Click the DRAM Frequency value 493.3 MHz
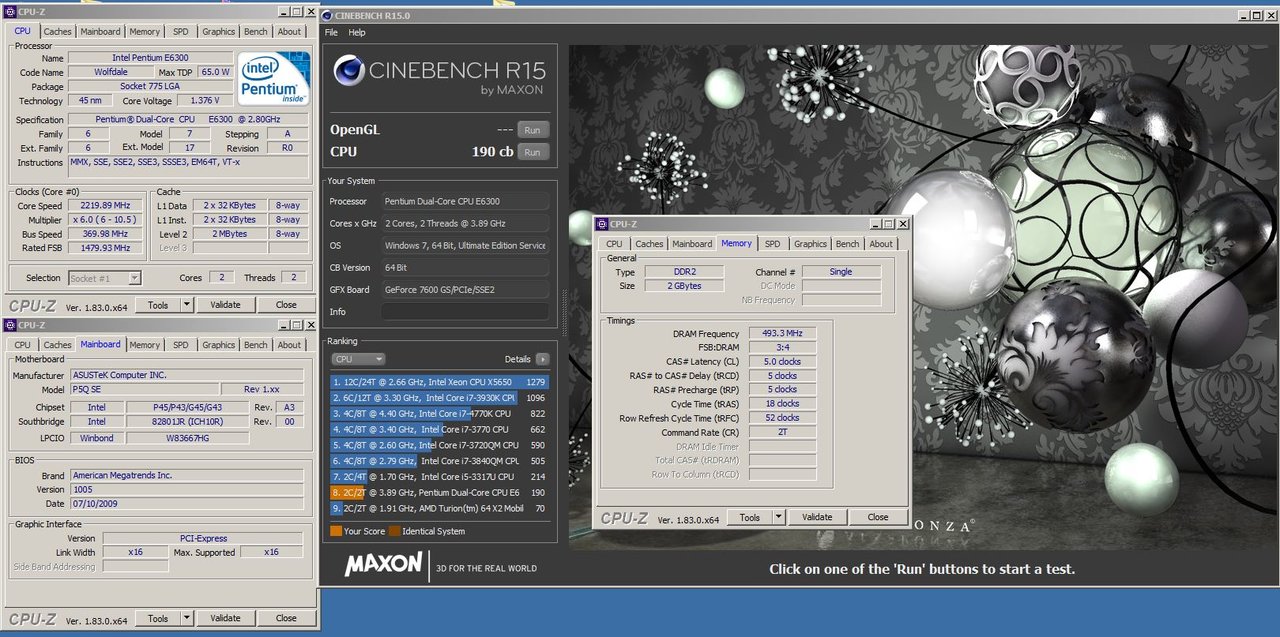Screen dimensions: 1280x637 point(781,334)
